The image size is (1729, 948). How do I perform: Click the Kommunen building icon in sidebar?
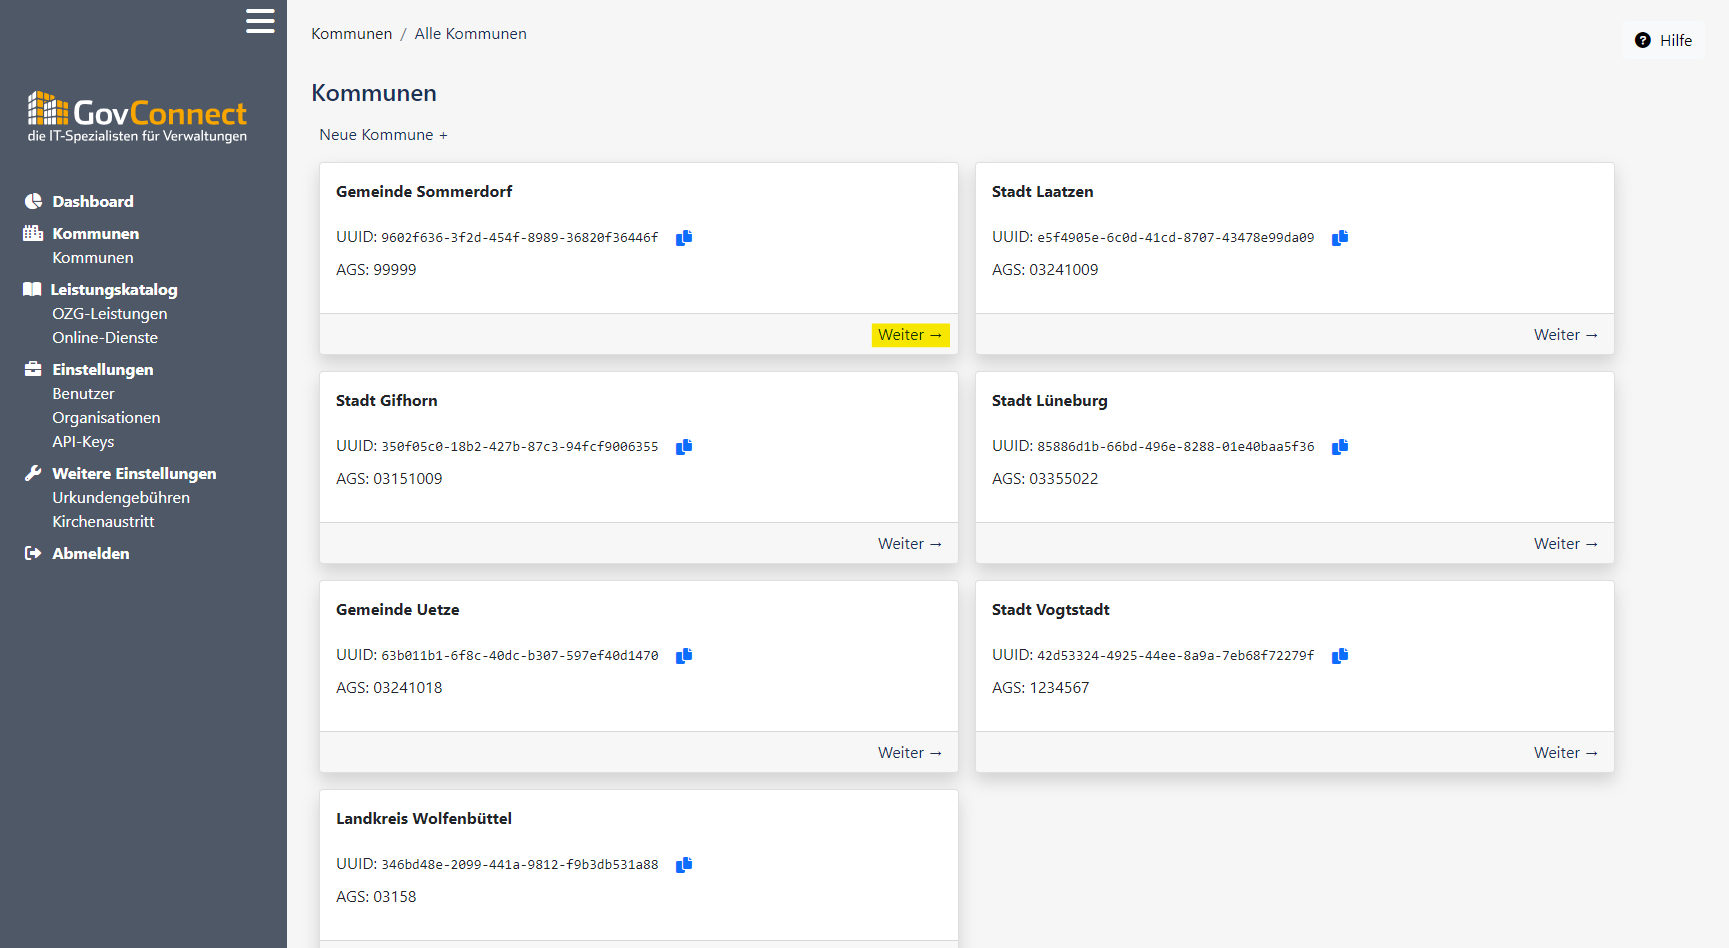pyautogui.click(x=33, y=233)
